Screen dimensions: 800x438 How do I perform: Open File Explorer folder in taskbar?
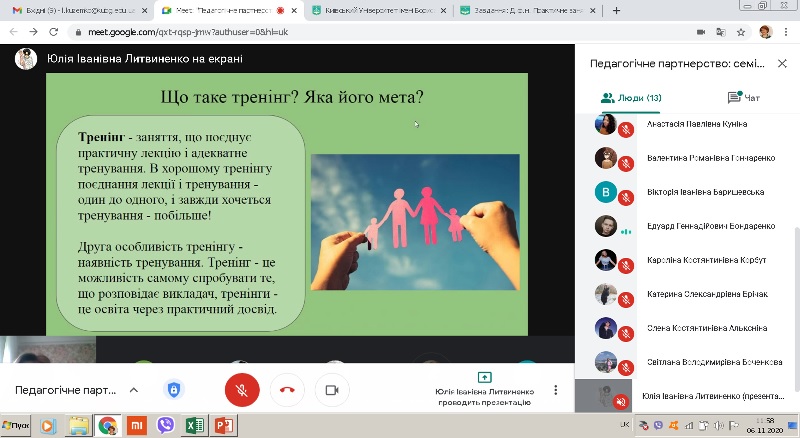pos(79,425)
